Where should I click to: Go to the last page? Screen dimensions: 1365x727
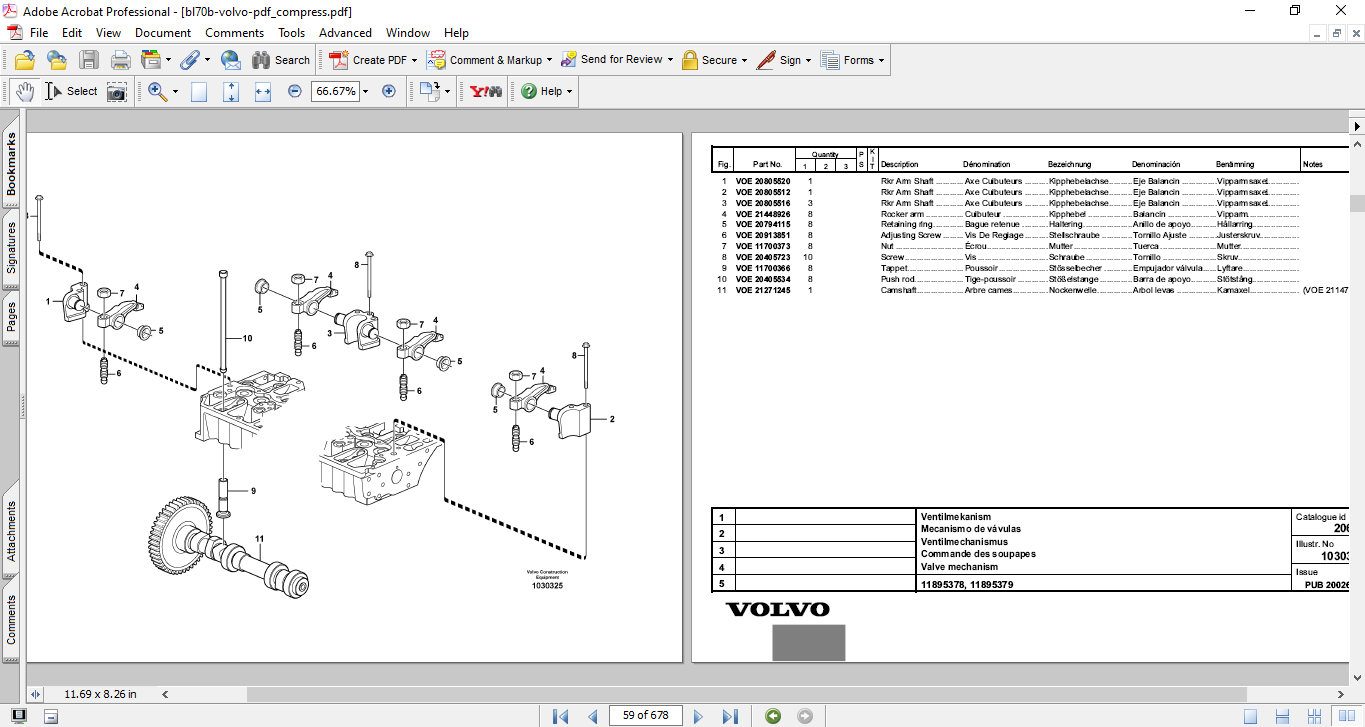tap(730, 716)
